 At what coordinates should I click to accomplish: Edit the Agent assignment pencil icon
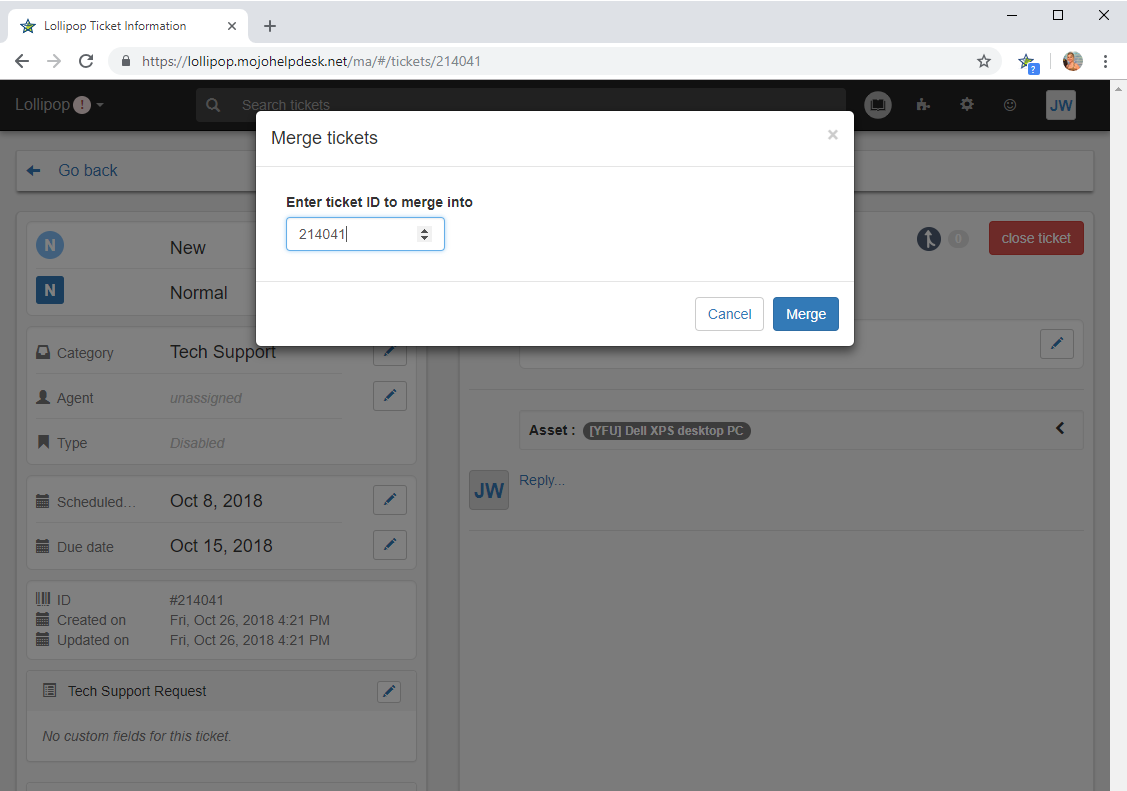tap(389, 396)
